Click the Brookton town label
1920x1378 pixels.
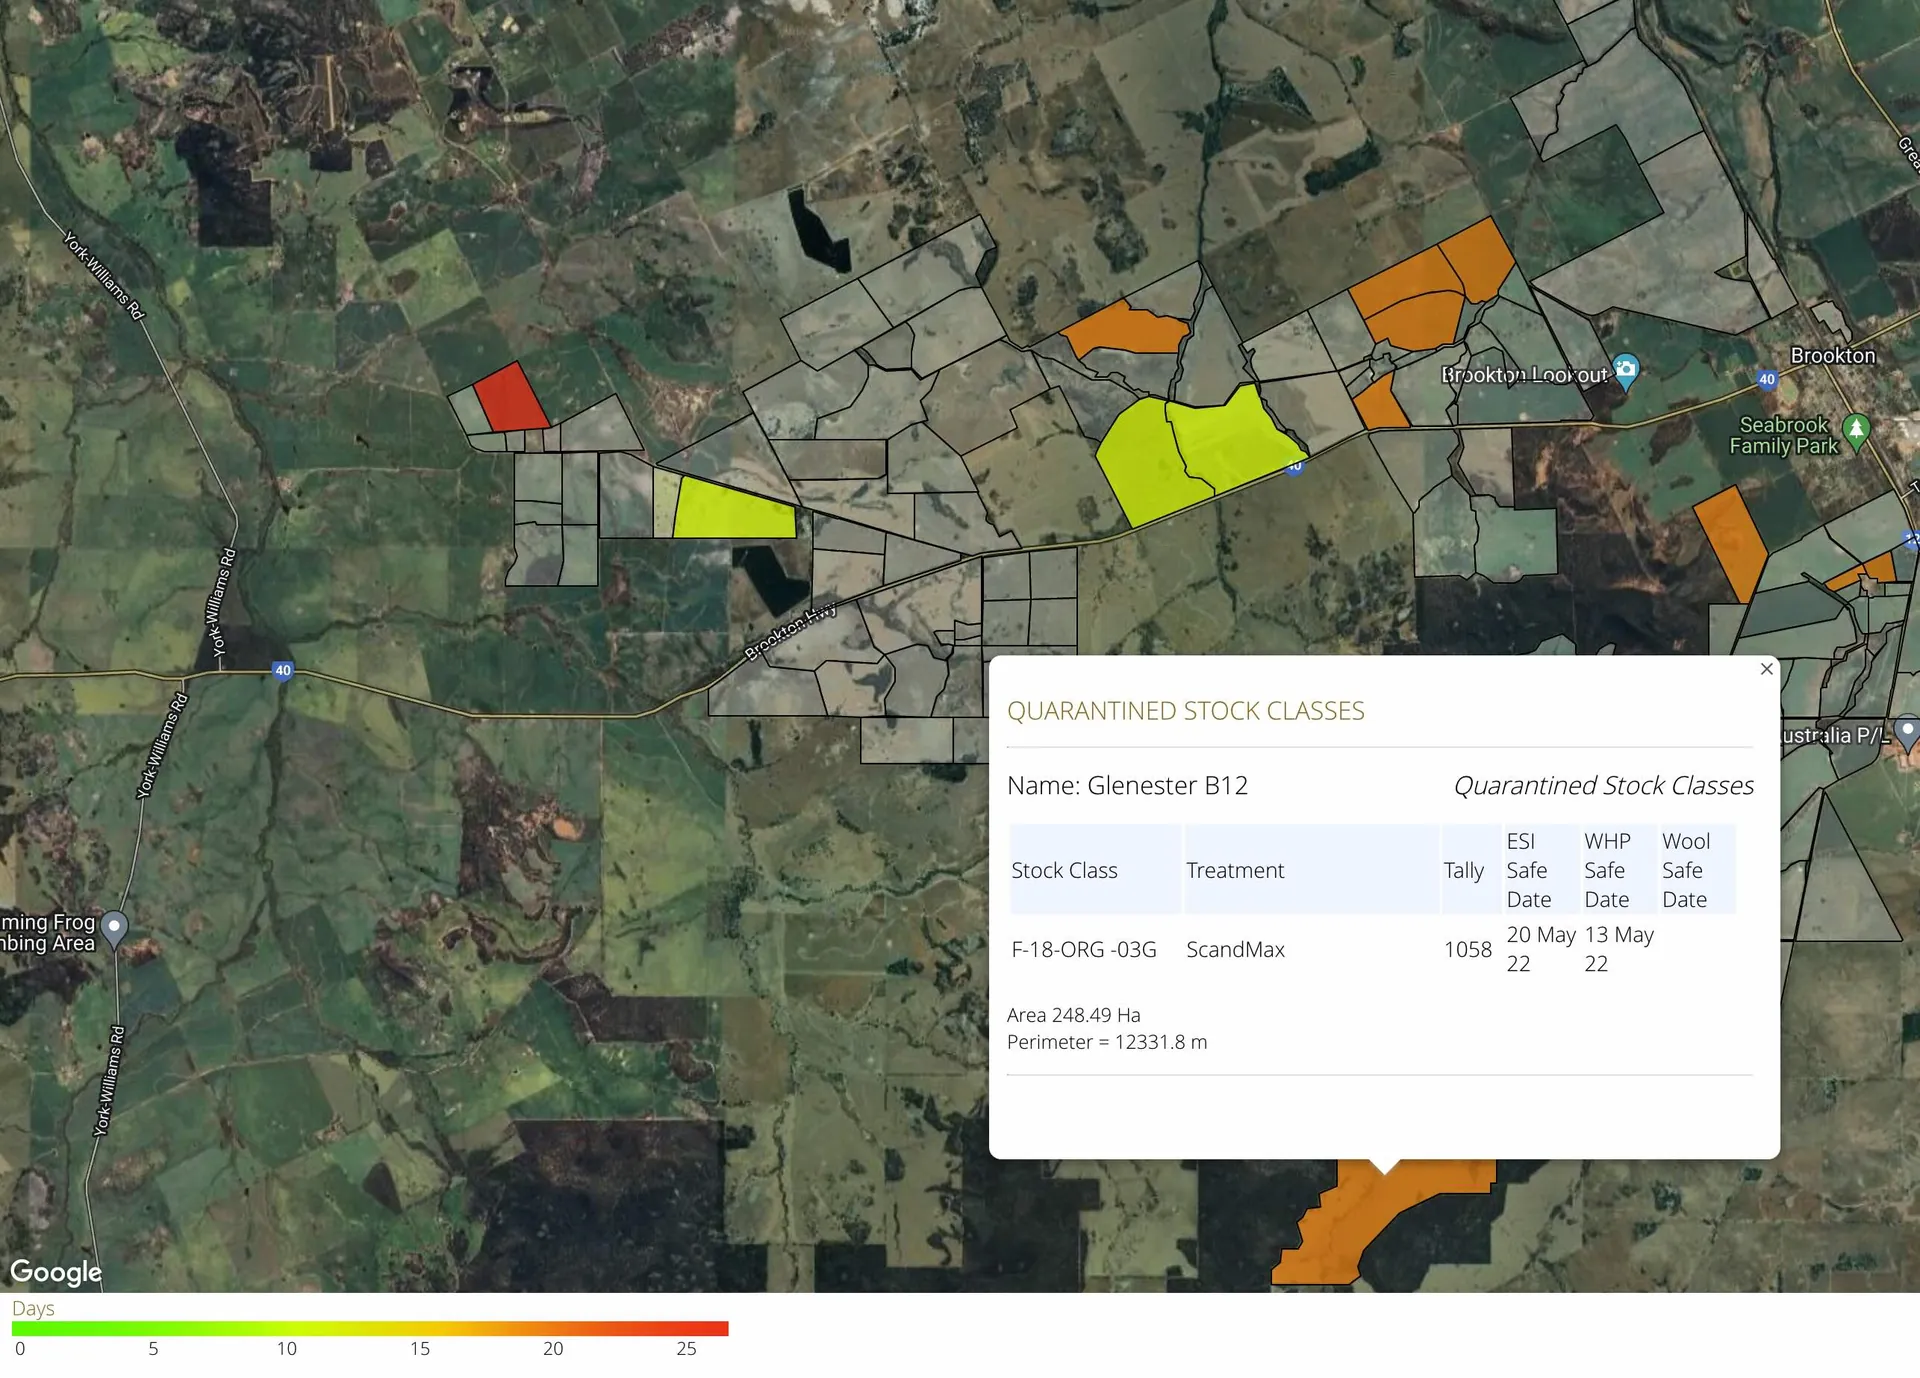coord(1832,356)
